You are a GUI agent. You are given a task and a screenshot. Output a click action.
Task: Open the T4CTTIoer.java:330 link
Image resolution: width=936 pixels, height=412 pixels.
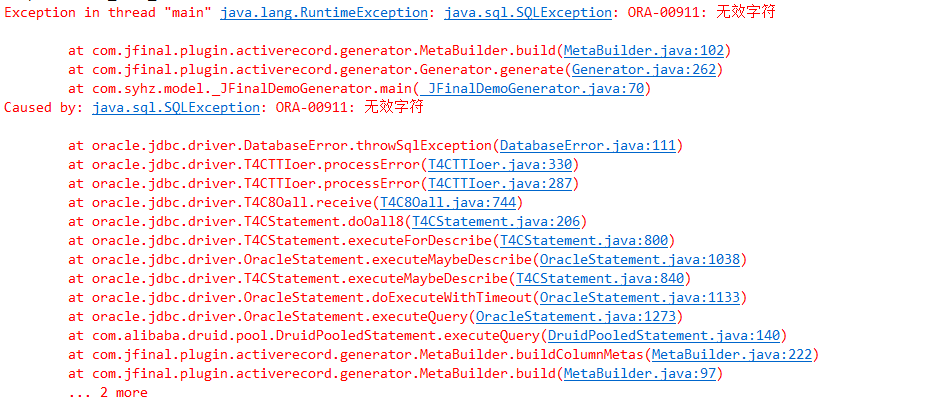(x=500, y=165)
